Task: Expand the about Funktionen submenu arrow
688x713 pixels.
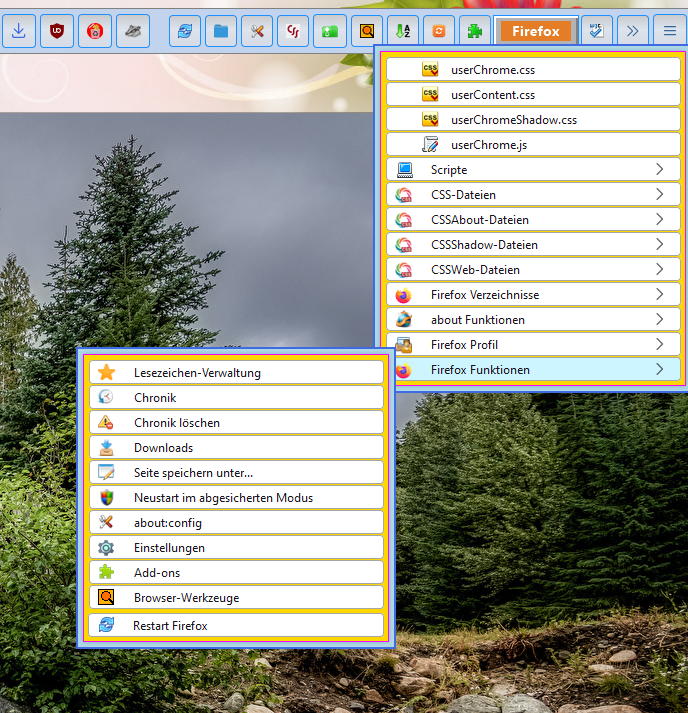Action: point(660,319)
